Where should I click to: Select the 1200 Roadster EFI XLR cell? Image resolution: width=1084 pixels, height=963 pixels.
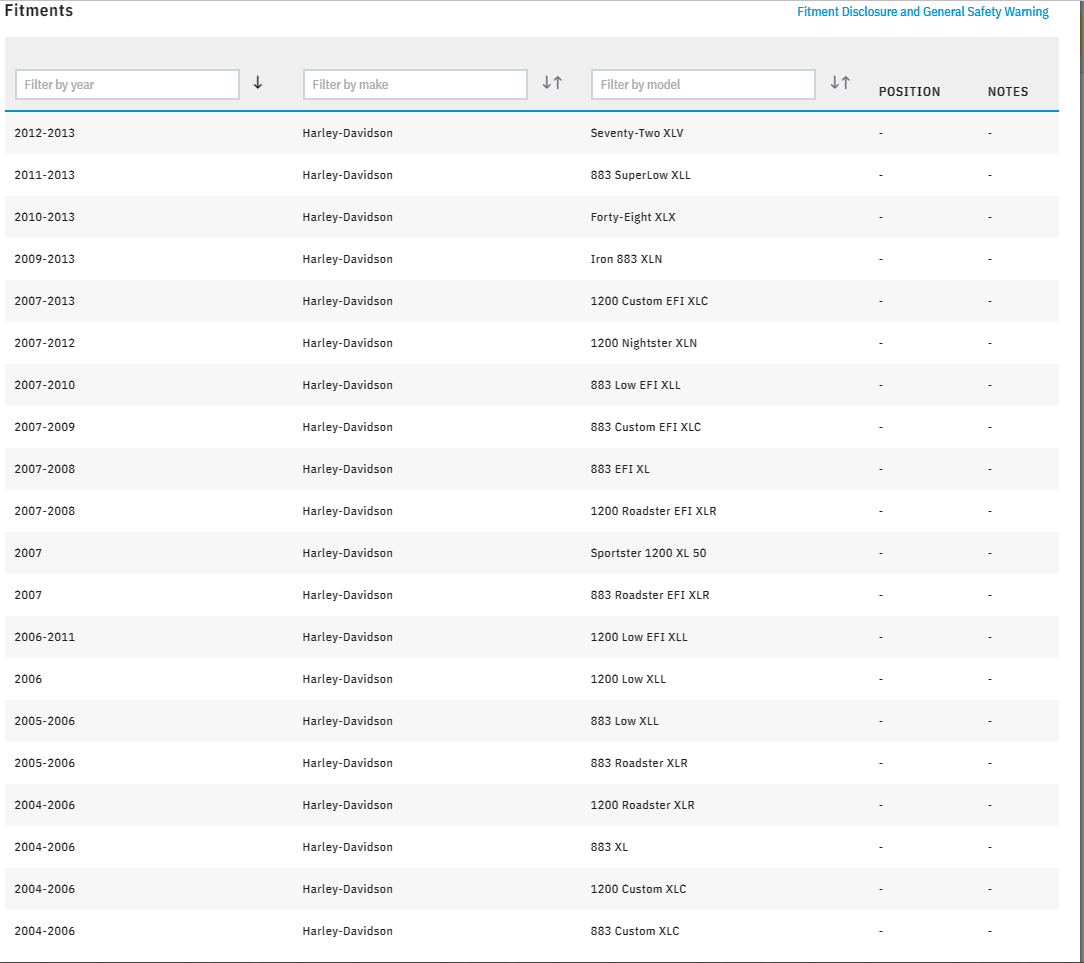tap(653, 511)
